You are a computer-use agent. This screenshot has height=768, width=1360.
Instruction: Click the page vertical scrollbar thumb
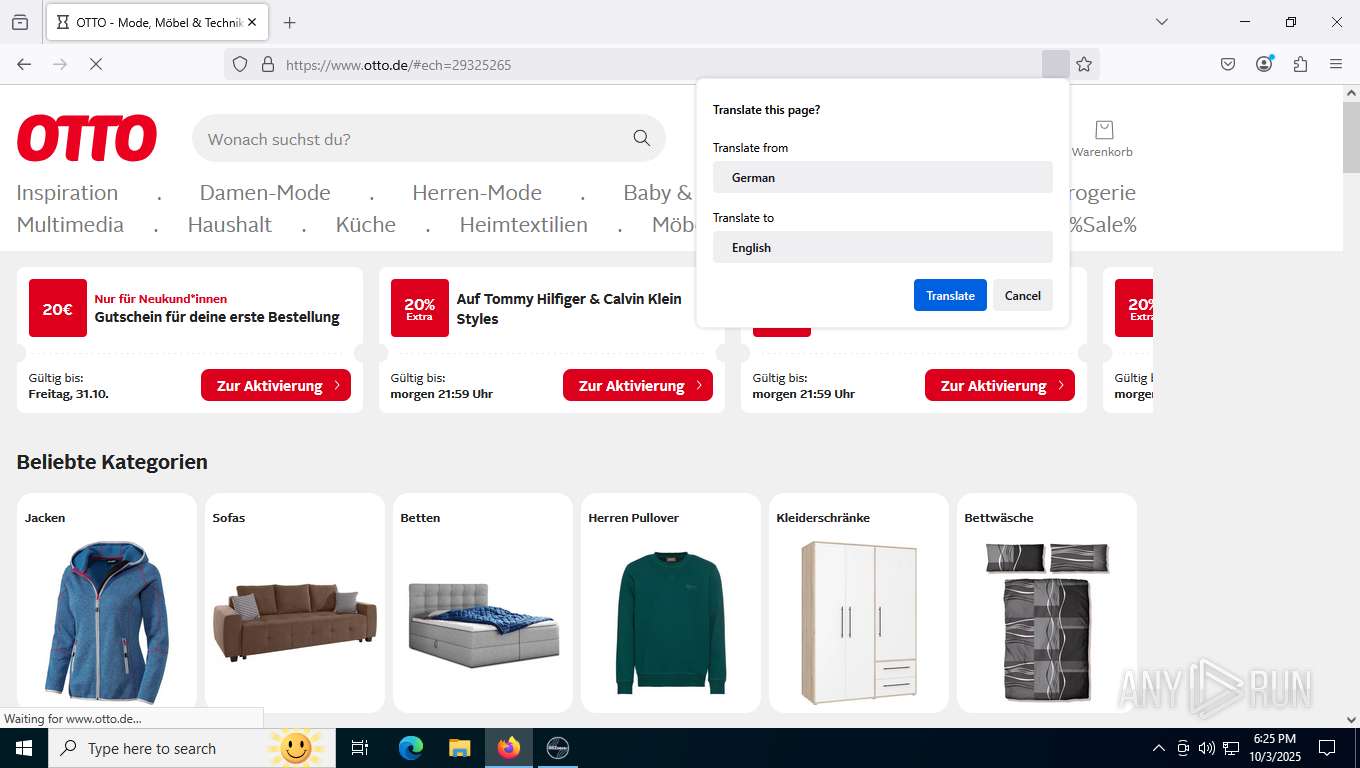point(1351,137)
